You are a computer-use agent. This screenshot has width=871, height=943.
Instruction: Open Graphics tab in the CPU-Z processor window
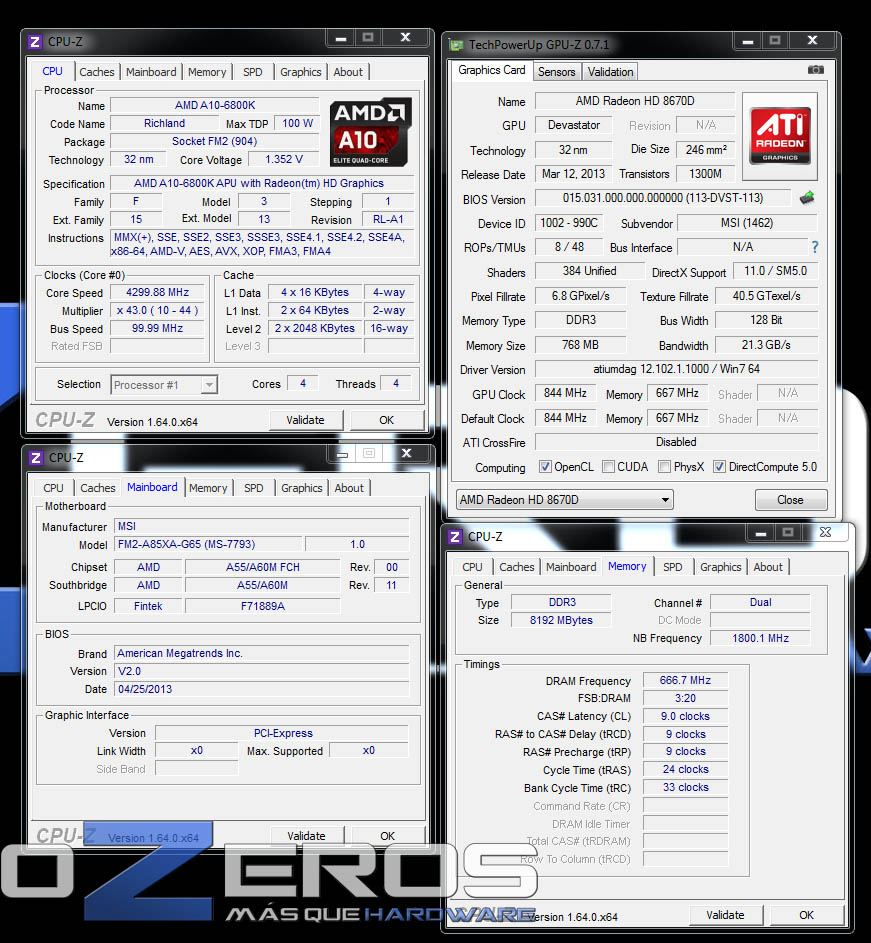[x=300, y=72]
